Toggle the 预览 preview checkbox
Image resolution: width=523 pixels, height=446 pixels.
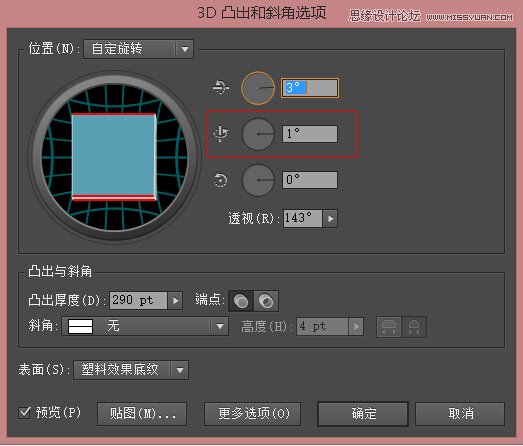point(24,413)
